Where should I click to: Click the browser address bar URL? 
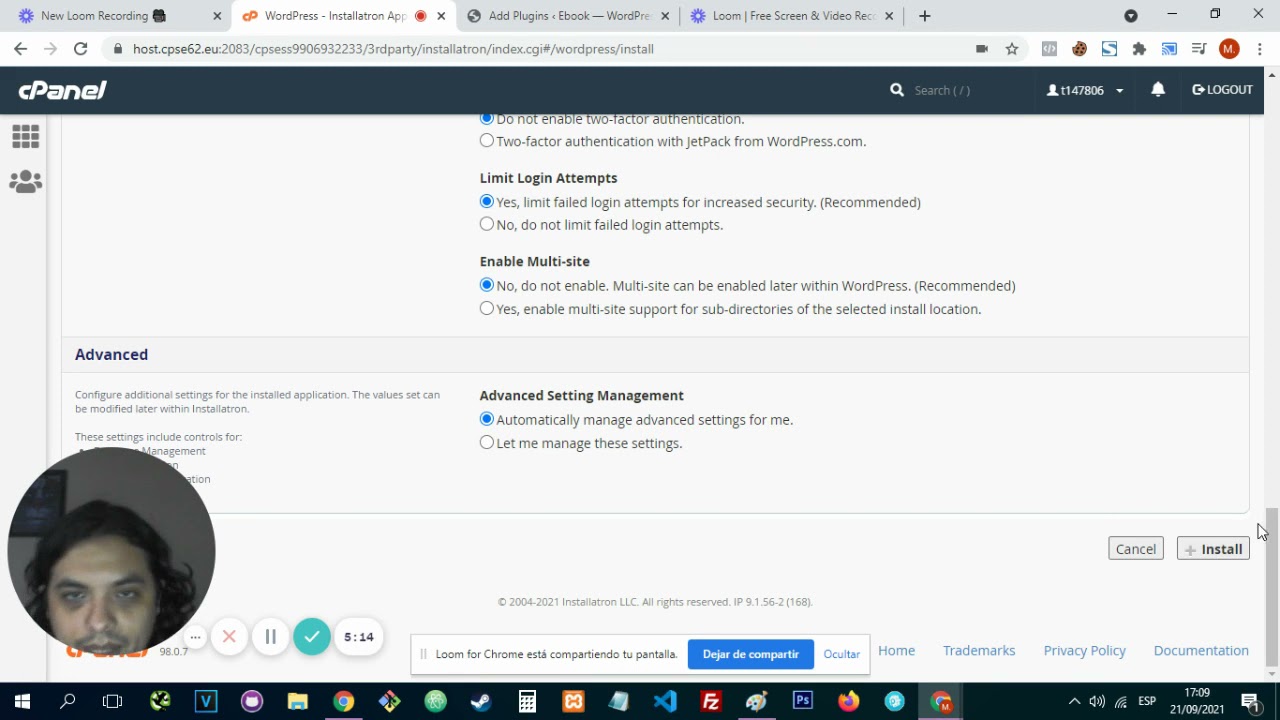click(x=393, y=49)
